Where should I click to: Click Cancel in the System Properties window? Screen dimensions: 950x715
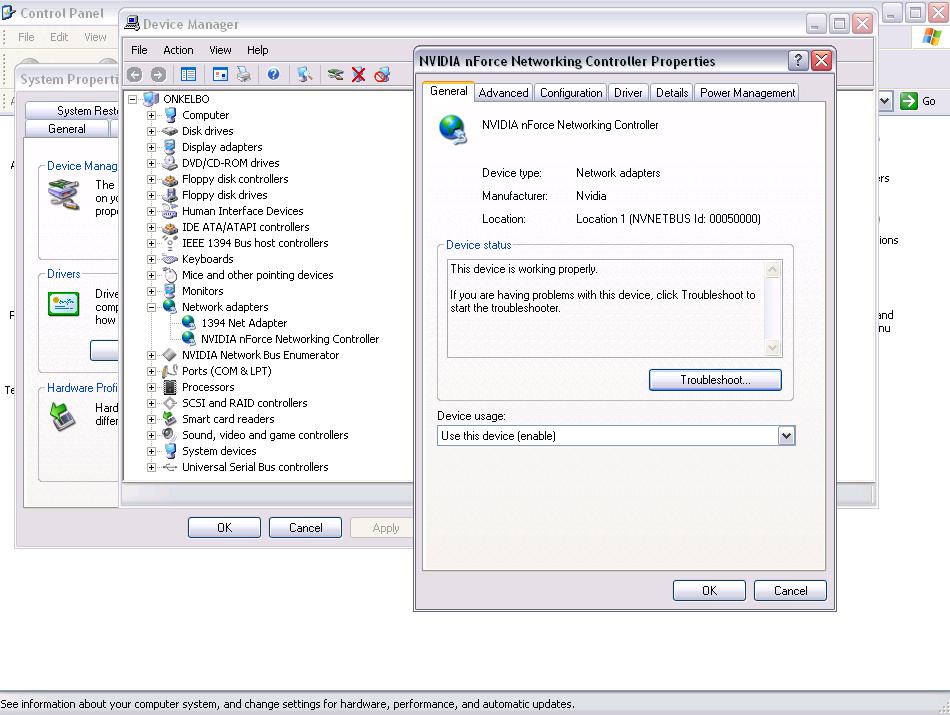pos(305,528)
